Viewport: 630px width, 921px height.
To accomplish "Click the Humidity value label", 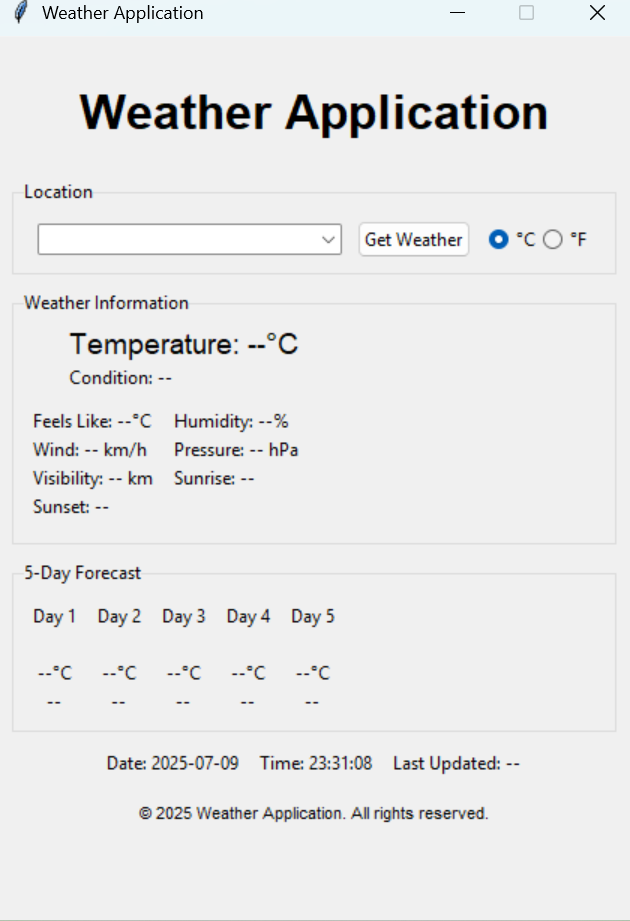I will 231,422.
